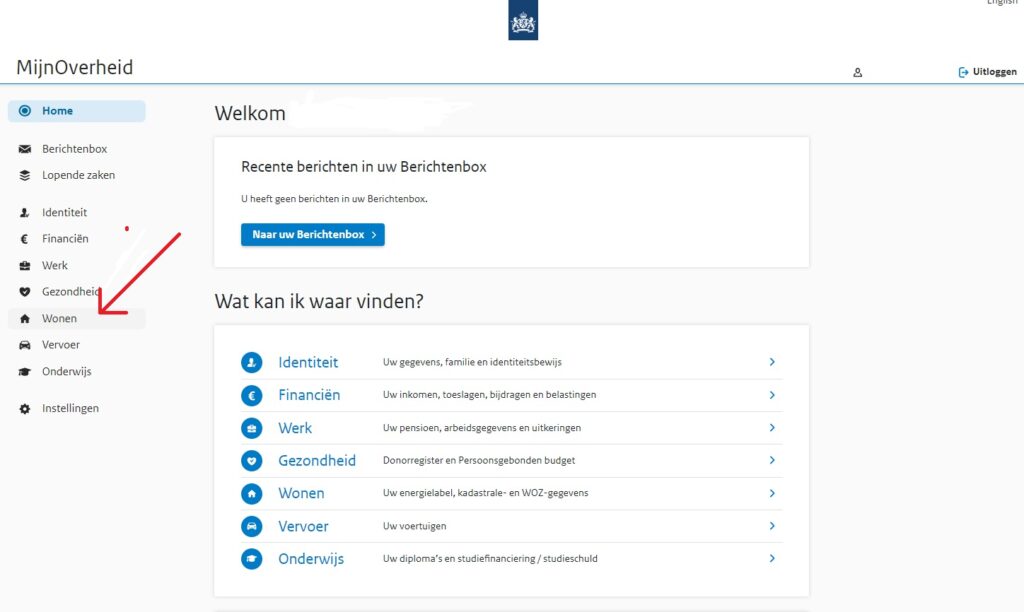The image size is (1024, 612).
Task: Open the Wonen link in the overview list
Action: tap(301, 493)
